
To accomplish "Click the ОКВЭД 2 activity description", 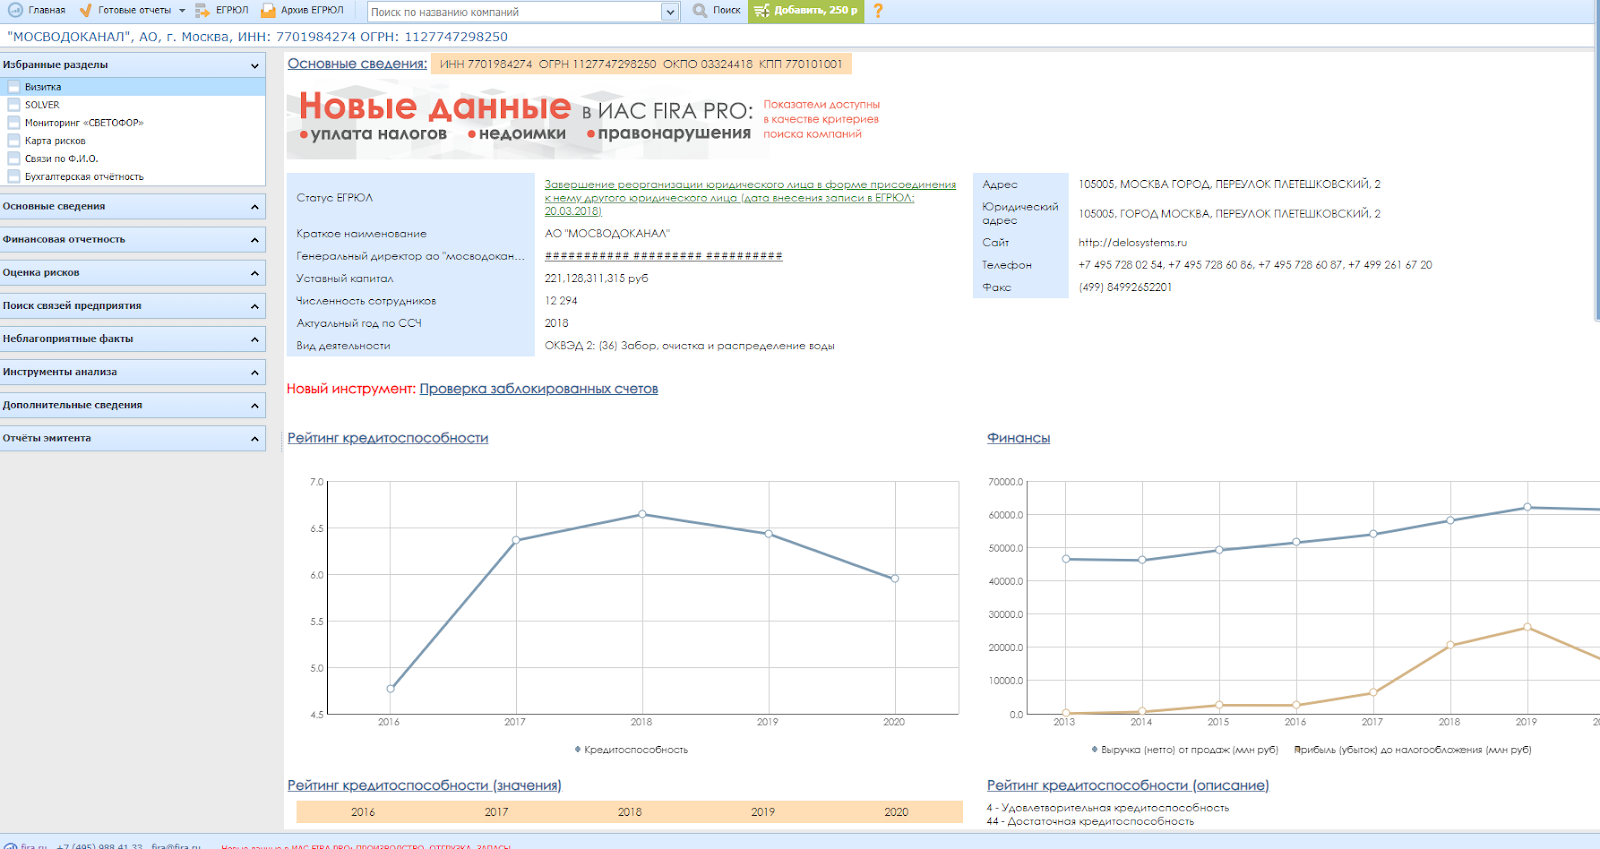I will (689, 345).
